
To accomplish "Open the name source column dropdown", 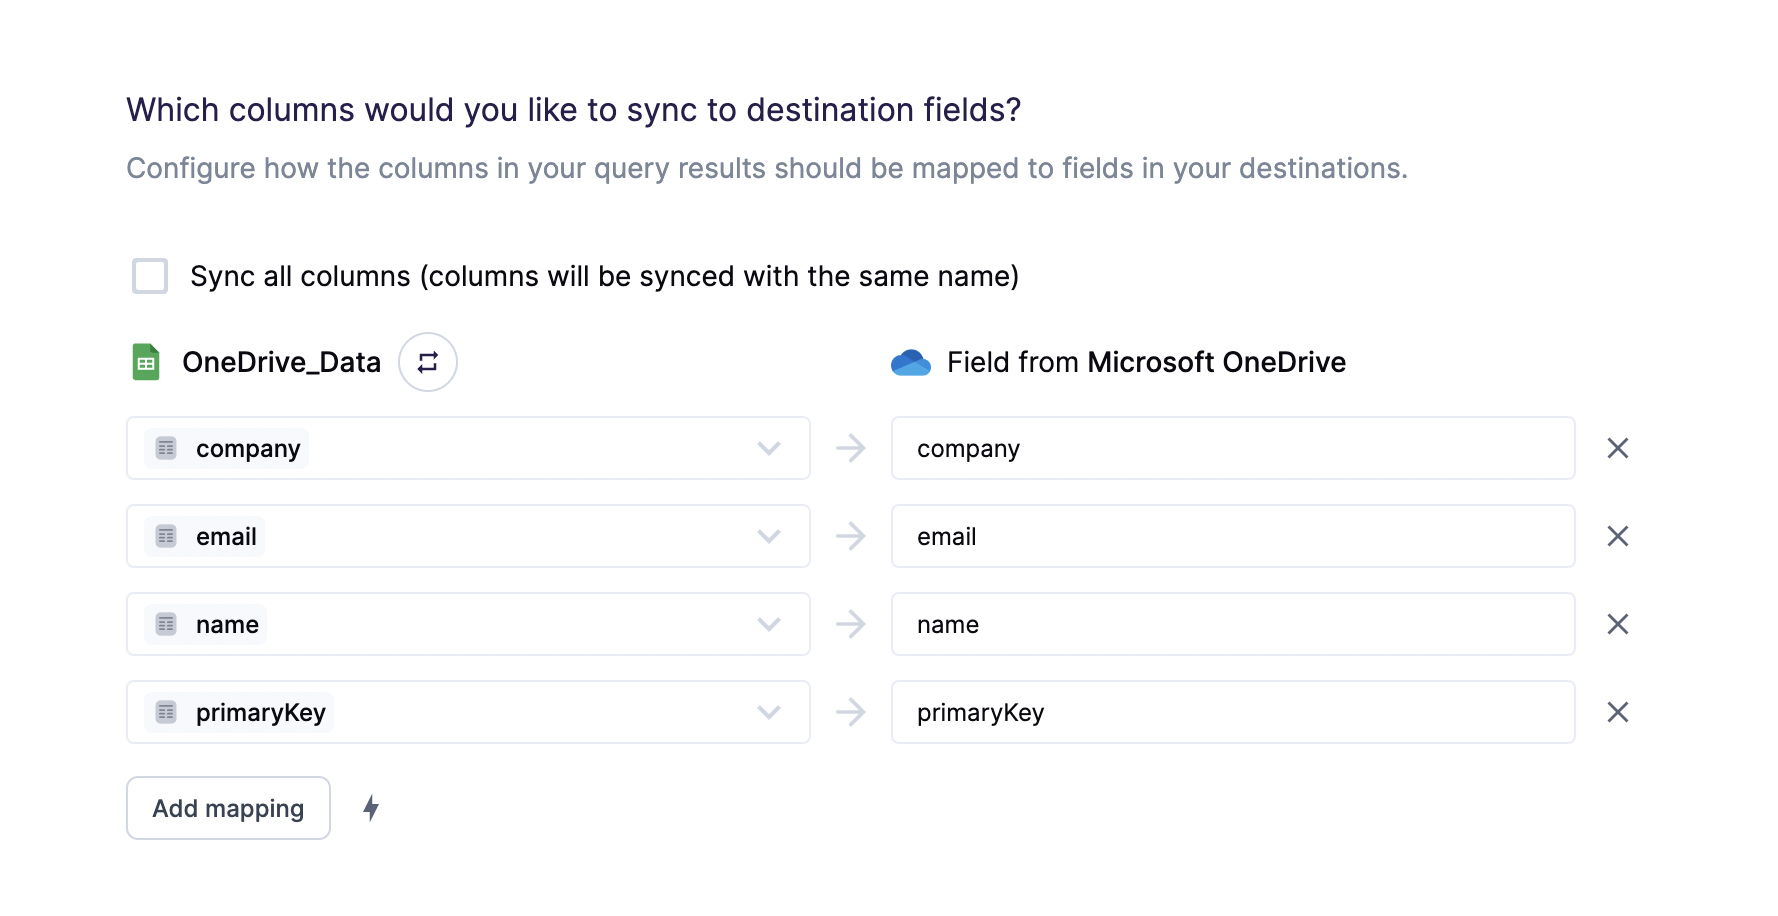I will click(x=468, y=624).
